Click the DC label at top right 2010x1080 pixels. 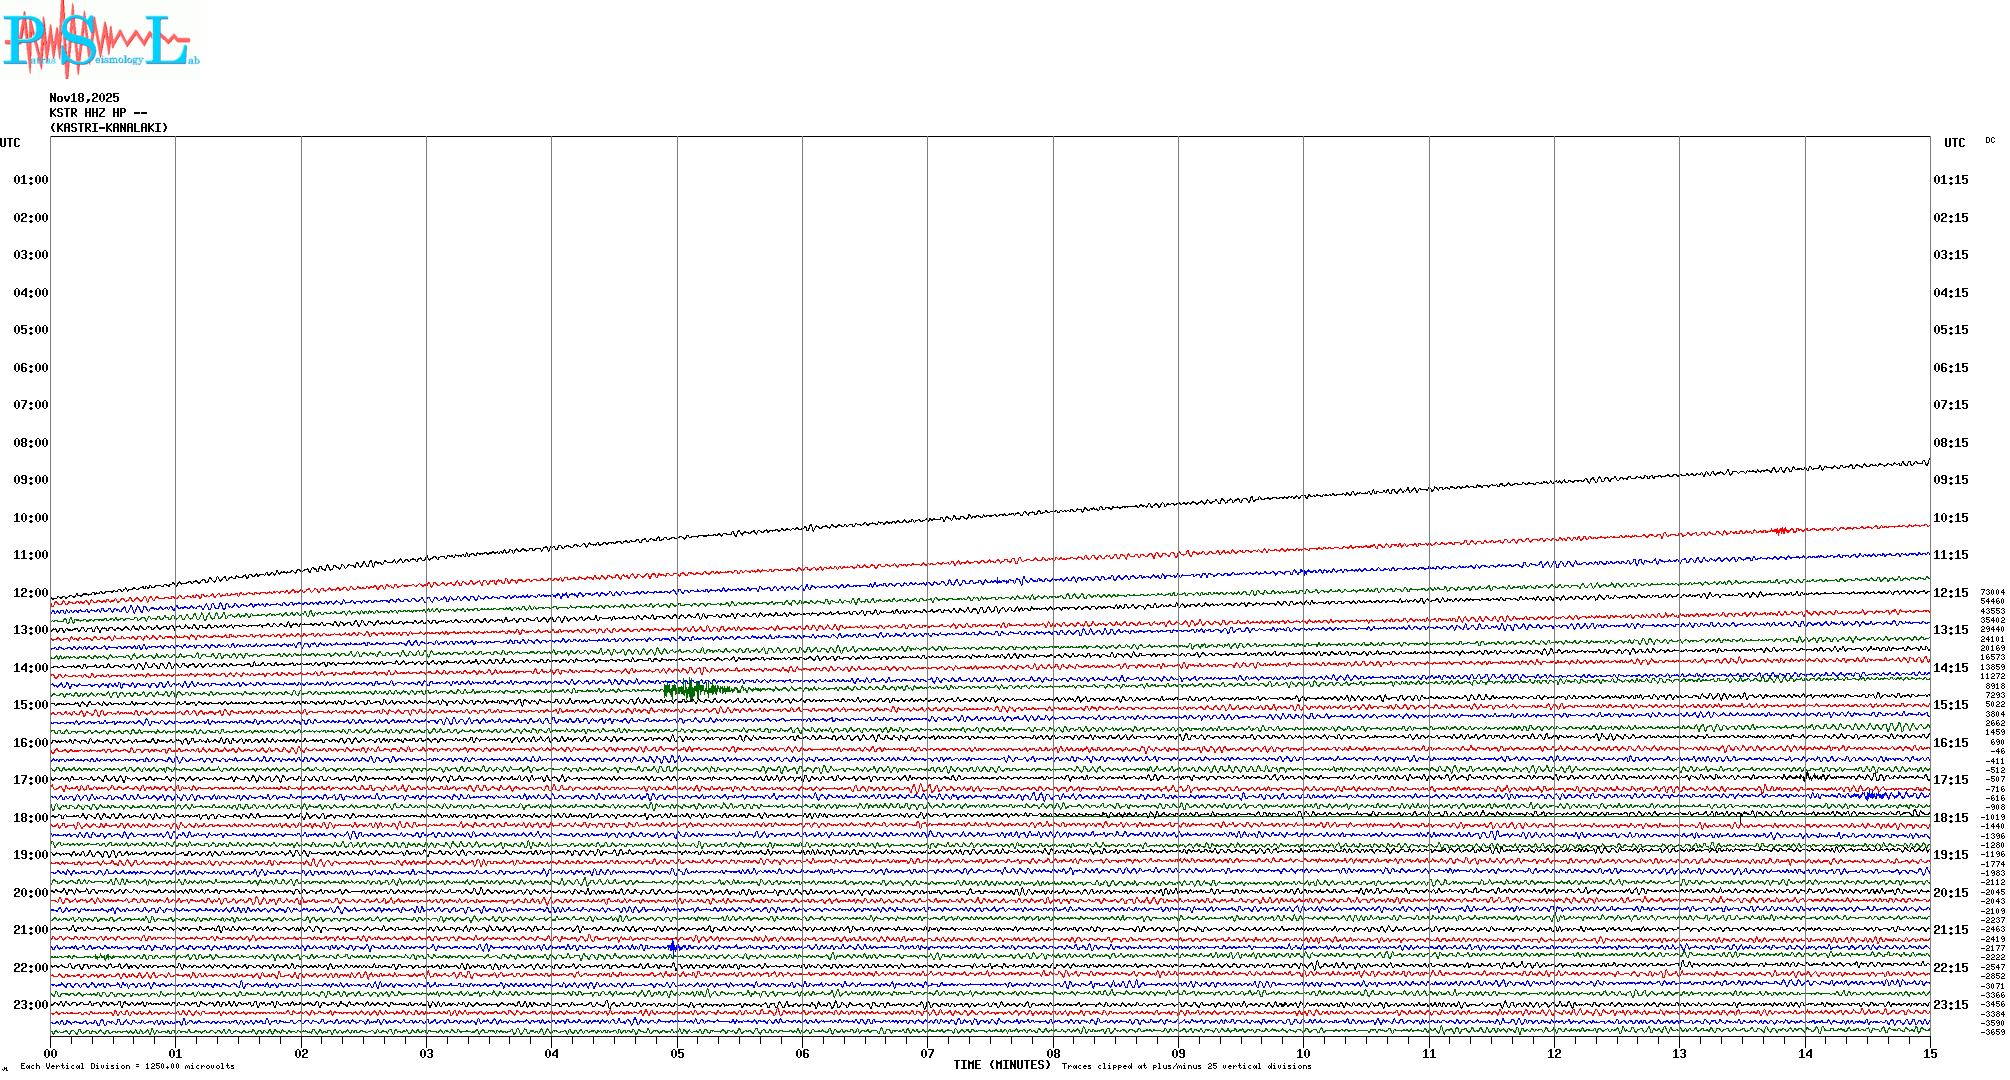tap(1990, 141)
